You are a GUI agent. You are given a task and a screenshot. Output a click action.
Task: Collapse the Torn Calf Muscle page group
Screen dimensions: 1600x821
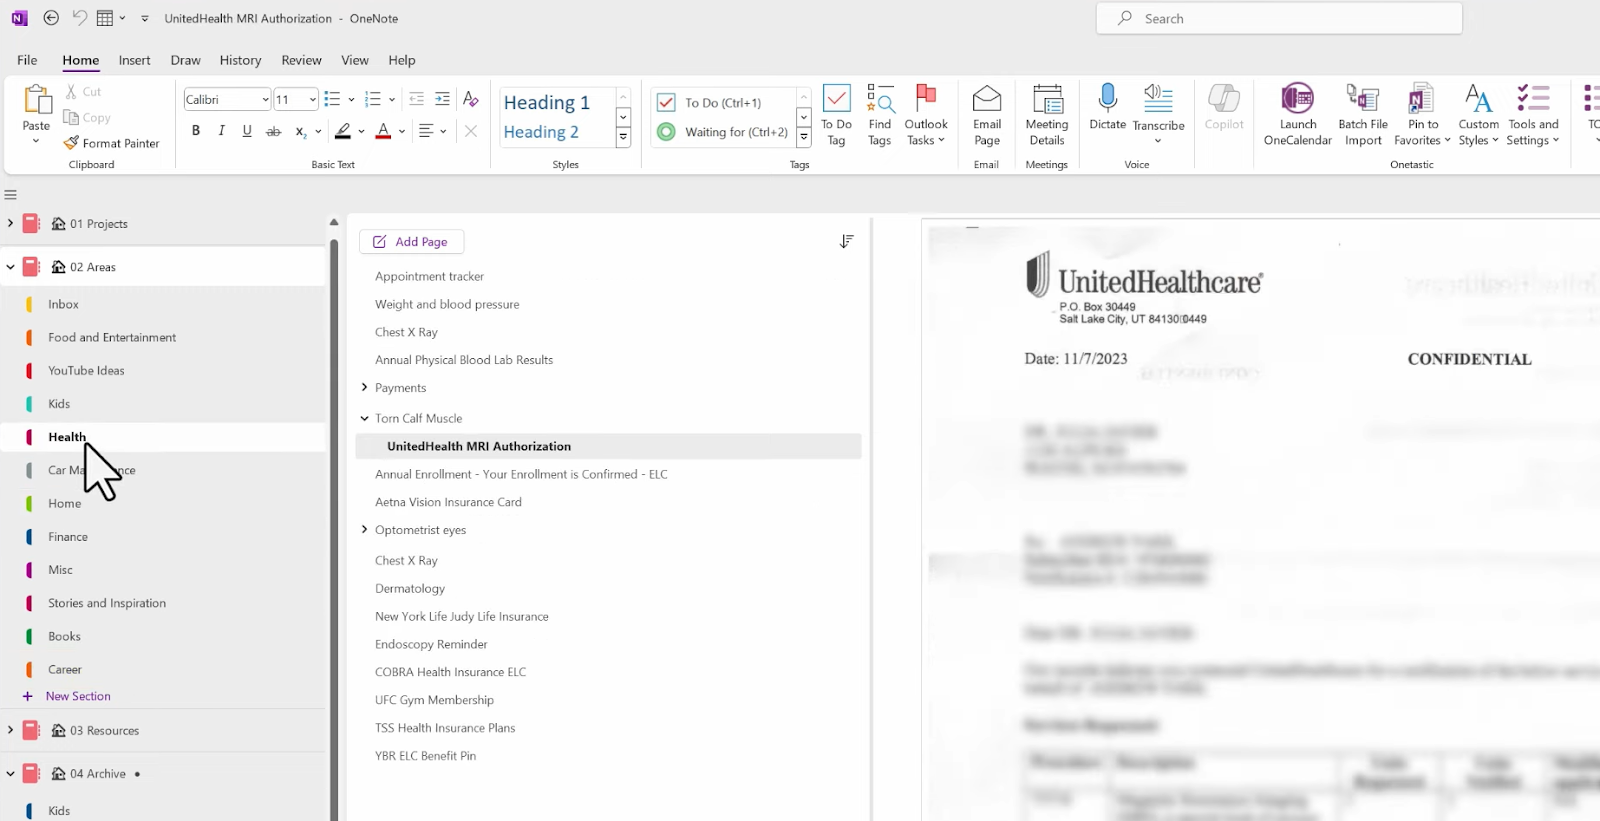click(364, 418)
